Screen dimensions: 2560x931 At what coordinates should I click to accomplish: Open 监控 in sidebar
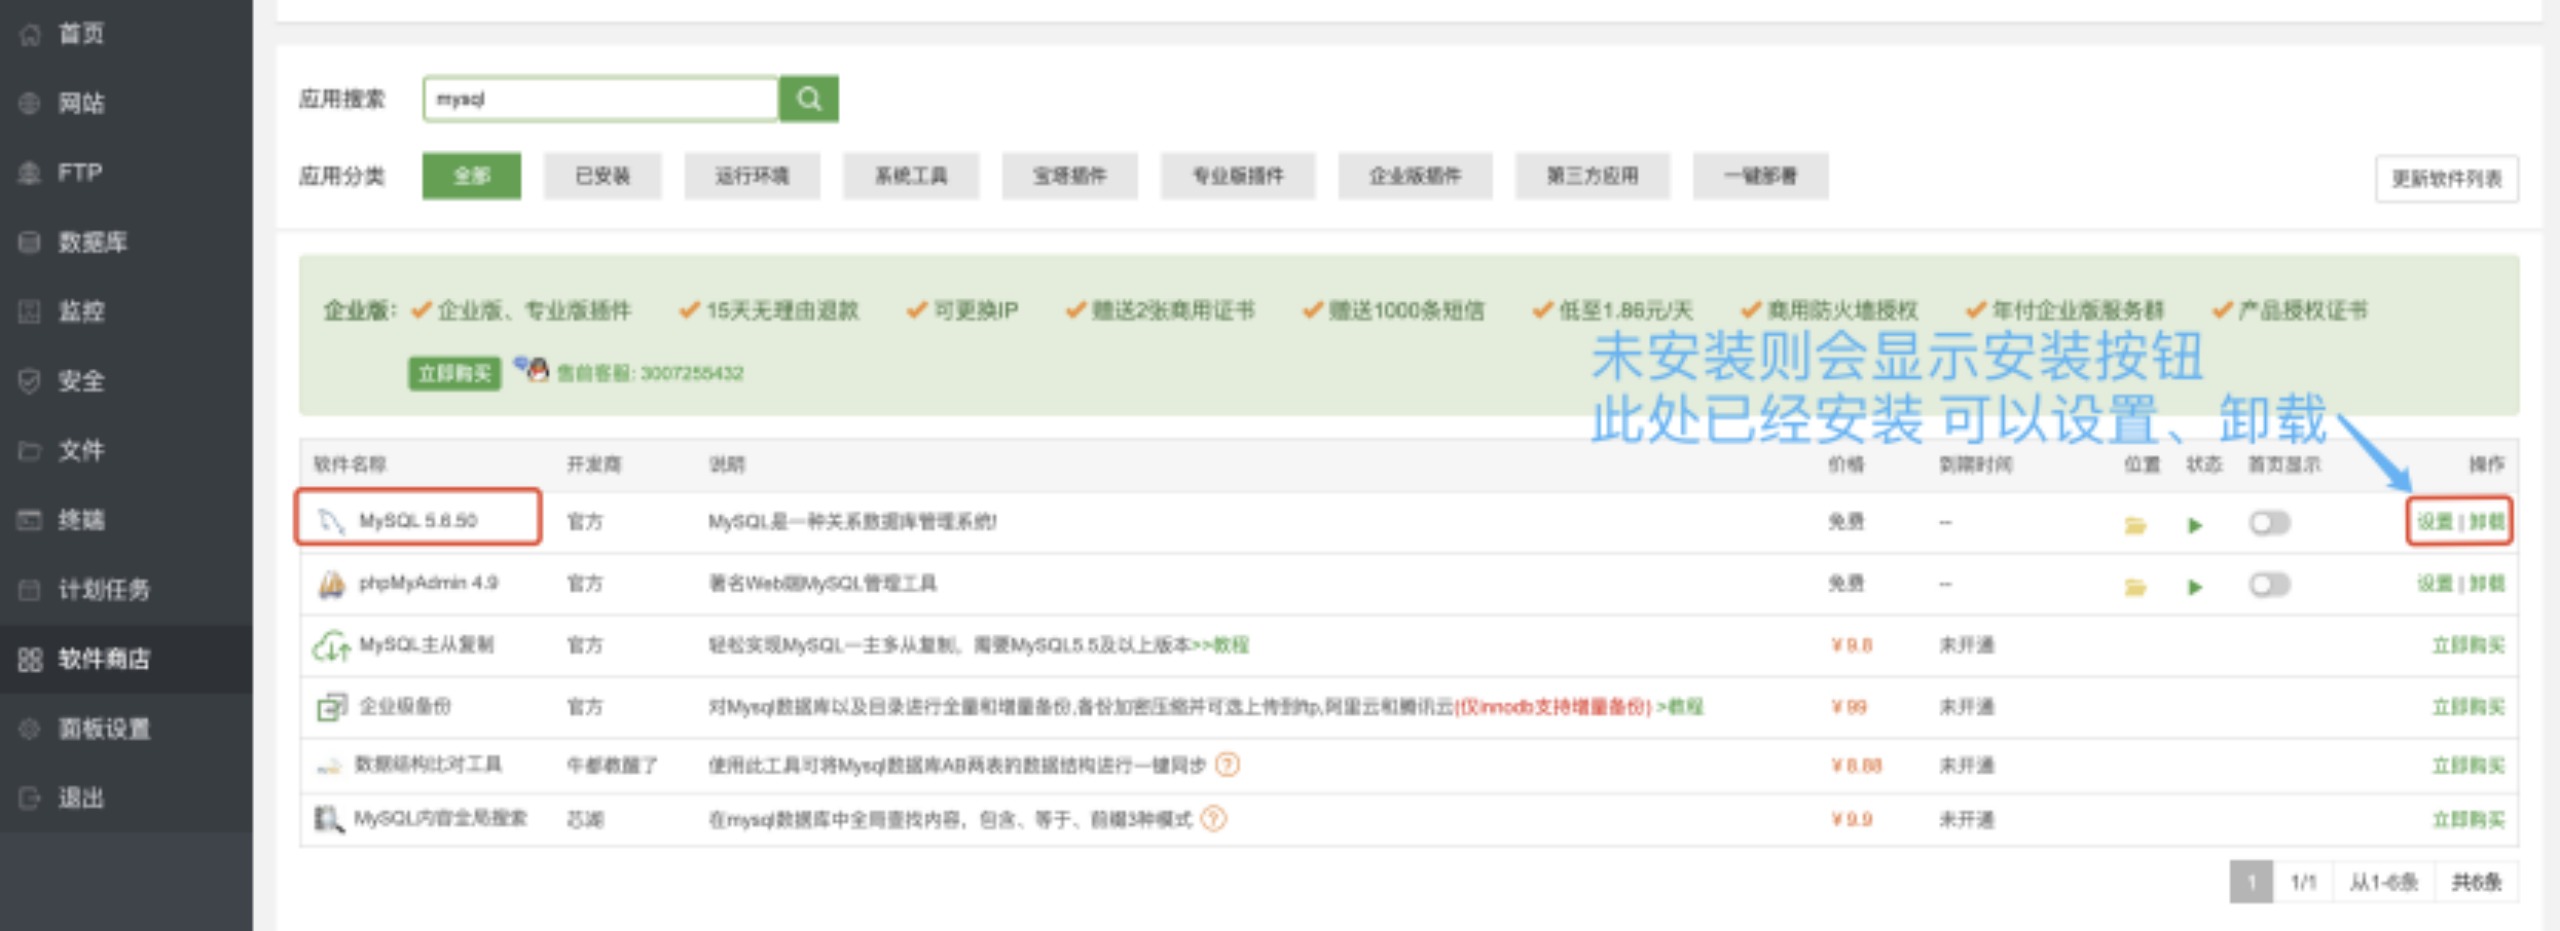81,311
